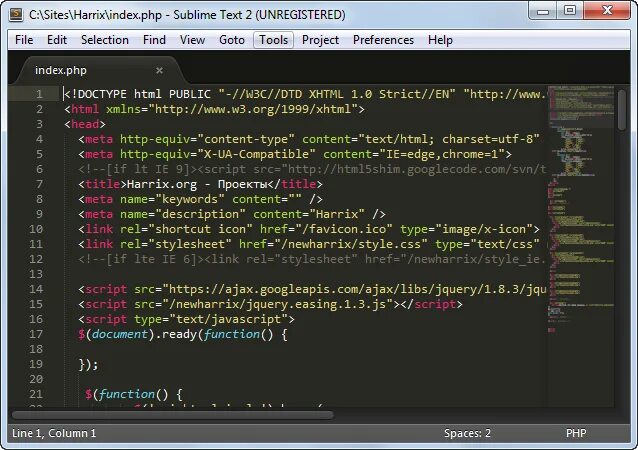The width and height of the screenshot is (638, 450).
Task: Click the lte IE 6 comment on line 12
Action: click(x=312, y=259)
